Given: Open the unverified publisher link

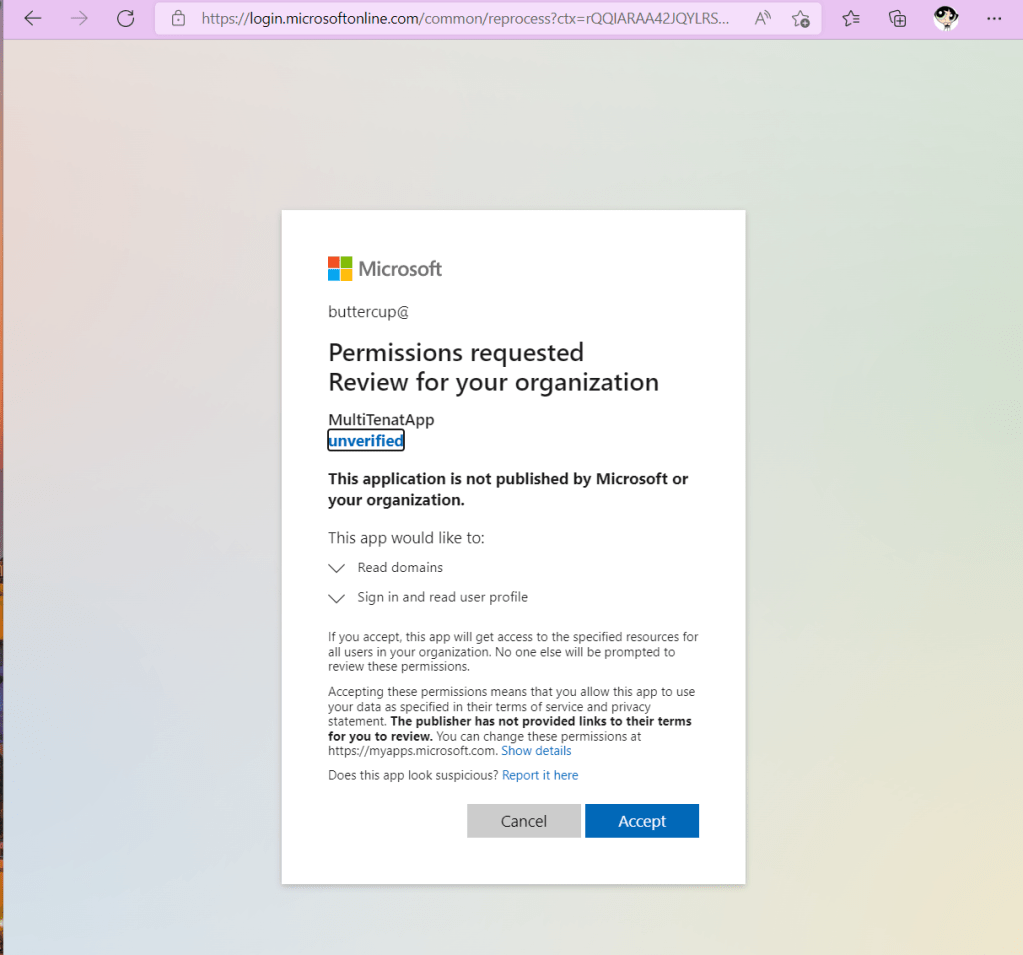Looking at the screenshot, I should click(x=366, y=441).
